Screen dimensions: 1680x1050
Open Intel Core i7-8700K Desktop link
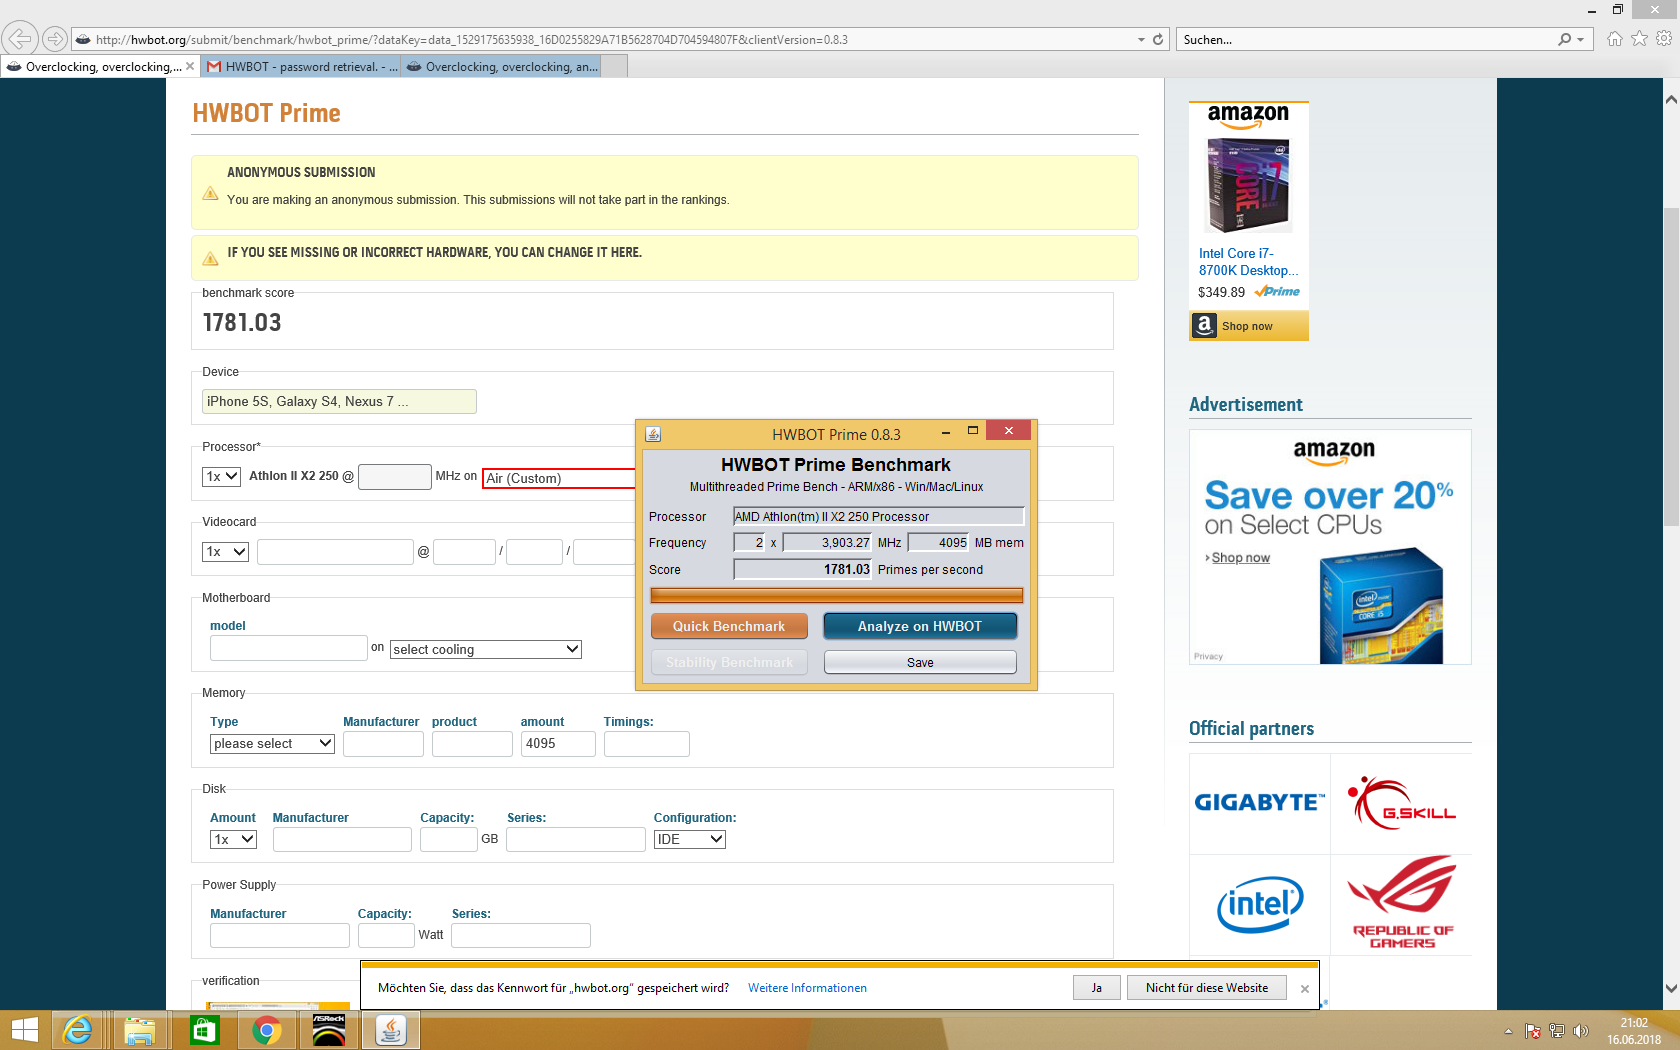point(1248,262)
